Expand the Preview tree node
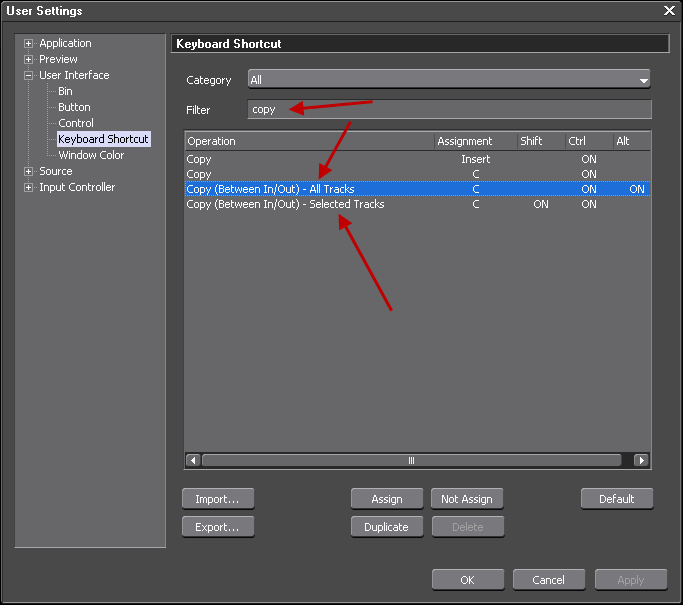The width and height of the screenshot is (683, 605). [x=28, y=59]
